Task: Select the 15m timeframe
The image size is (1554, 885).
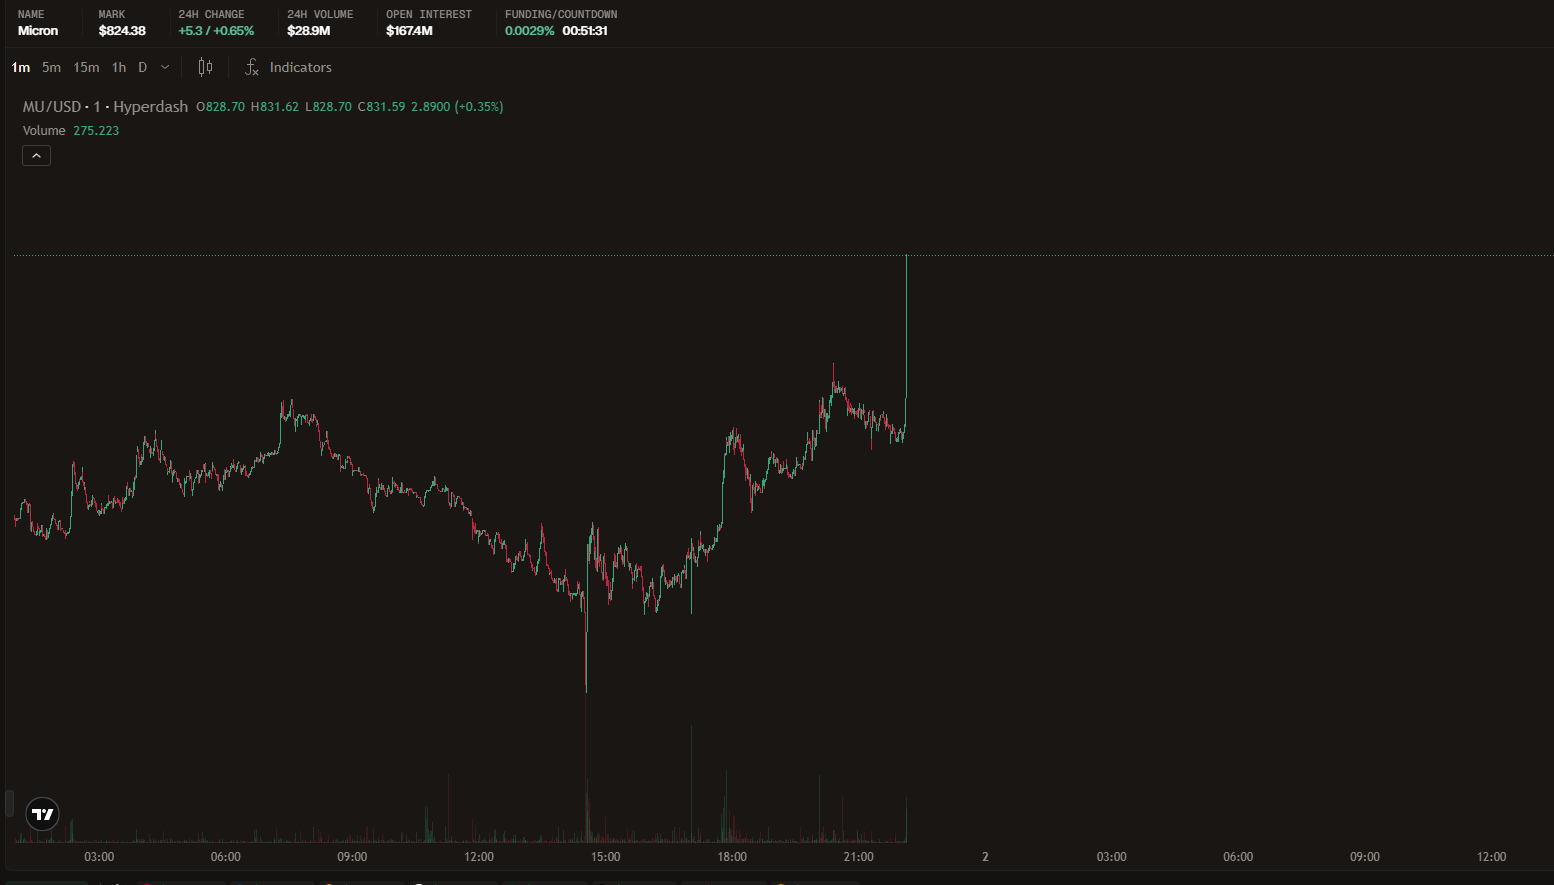Action: click(86, 67)
